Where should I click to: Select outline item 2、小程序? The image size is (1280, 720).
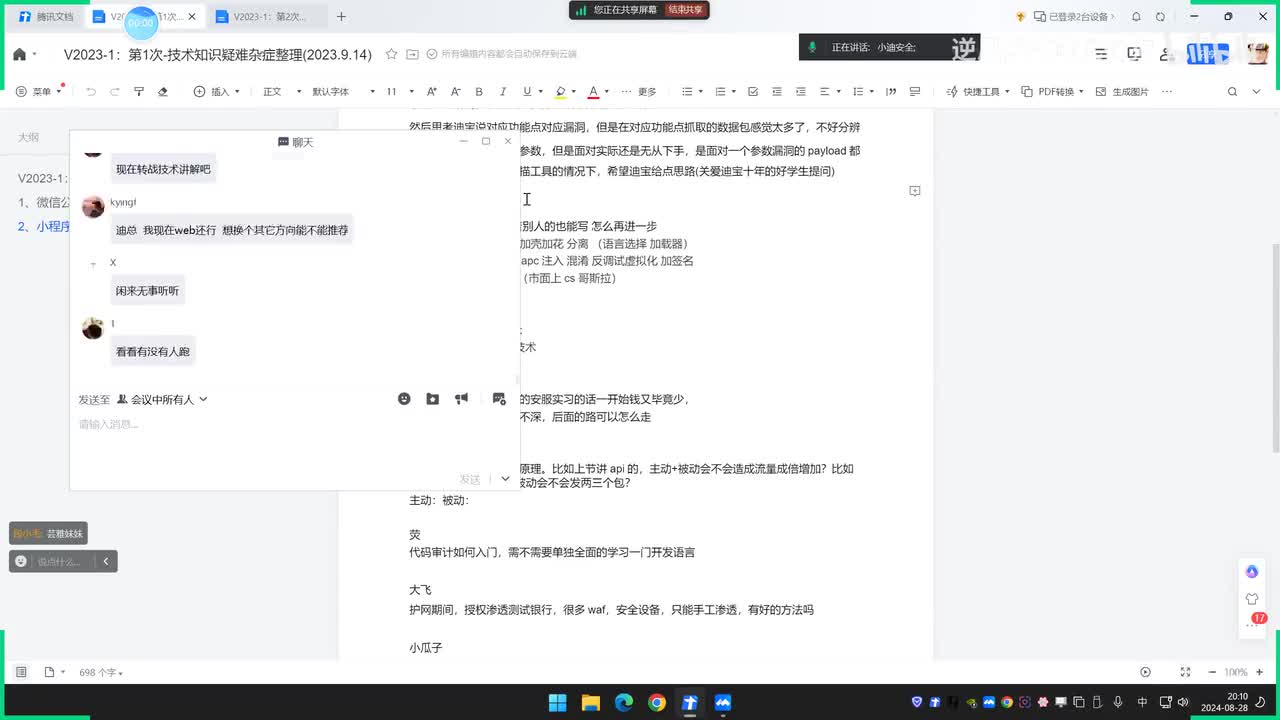tap(43, 226)
